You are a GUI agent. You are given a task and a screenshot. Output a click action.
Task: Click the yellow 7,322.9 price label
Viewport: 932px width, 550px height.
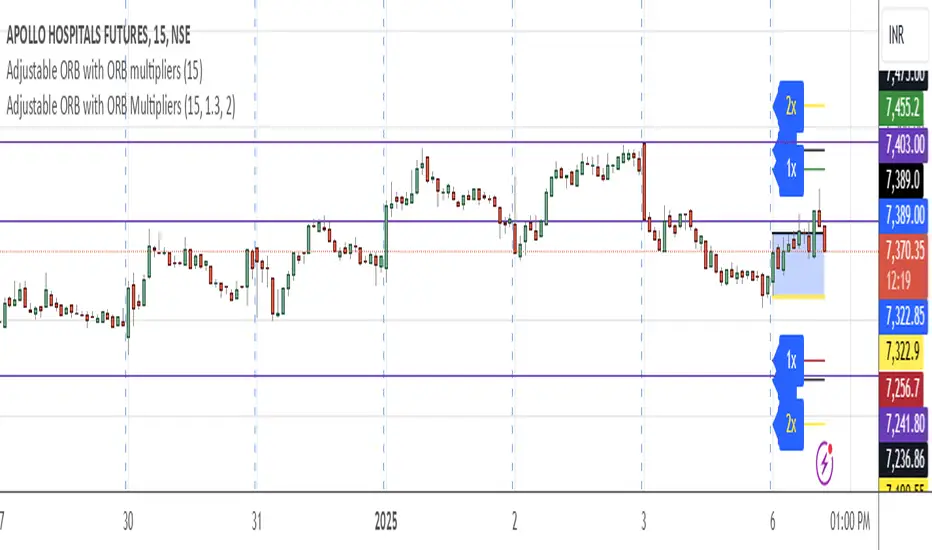pyautogui.click(x=904, y=350)
